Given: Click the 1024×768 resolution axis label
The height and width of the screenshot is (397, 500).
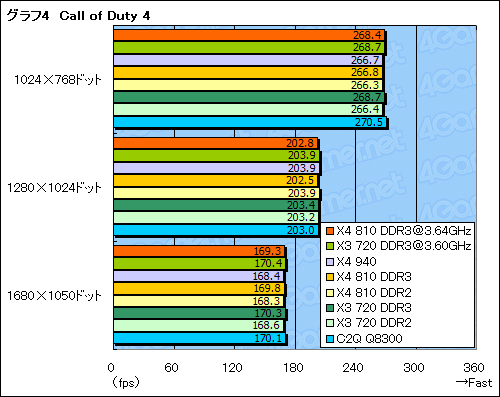Looking at the screenshot, I should point(57,80).
